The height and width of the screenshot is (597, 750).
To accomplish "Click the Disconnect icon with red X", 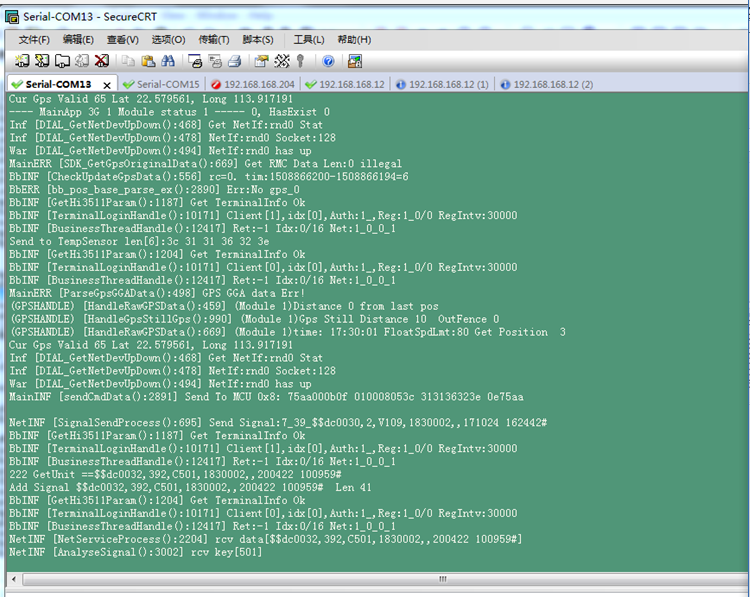I will [x=101, y=61].
